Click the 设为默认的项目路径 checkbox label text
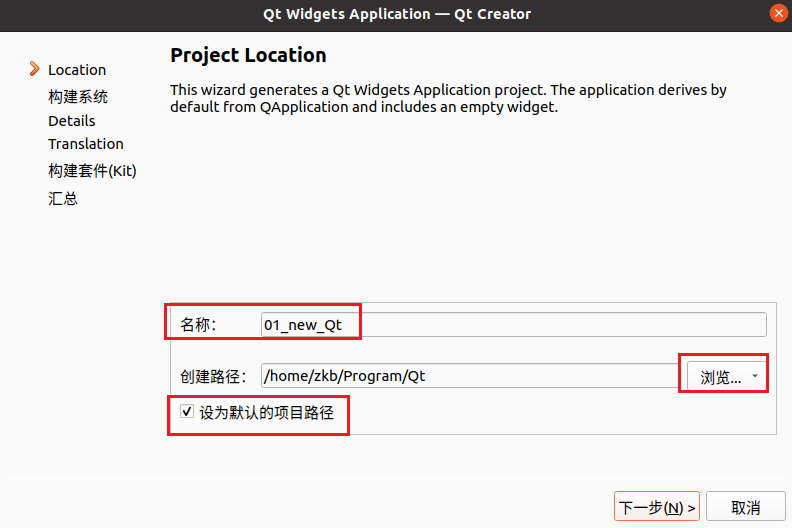 pyautogui.click(x=266, y=412)
